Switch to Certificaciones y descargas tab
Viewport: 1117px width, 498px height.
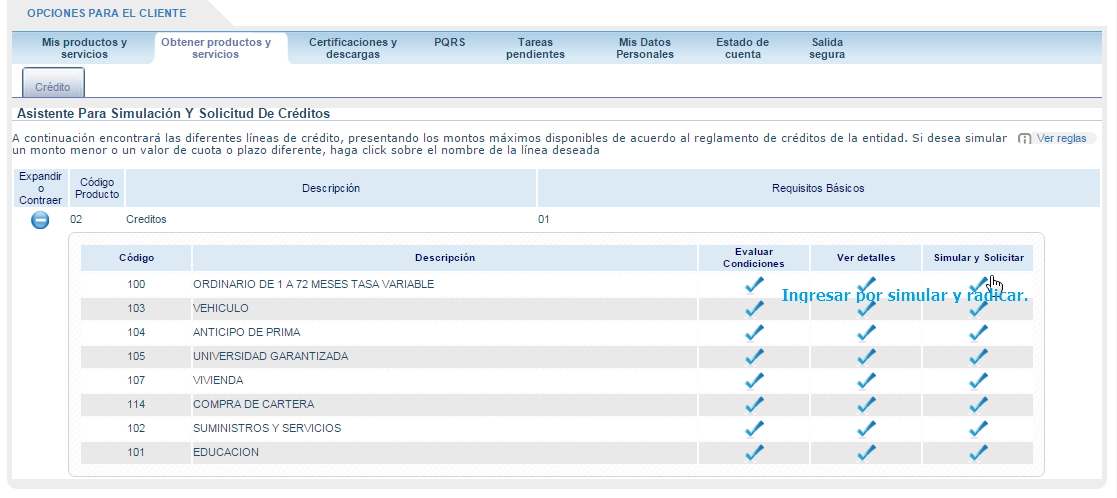click(352, 48)
